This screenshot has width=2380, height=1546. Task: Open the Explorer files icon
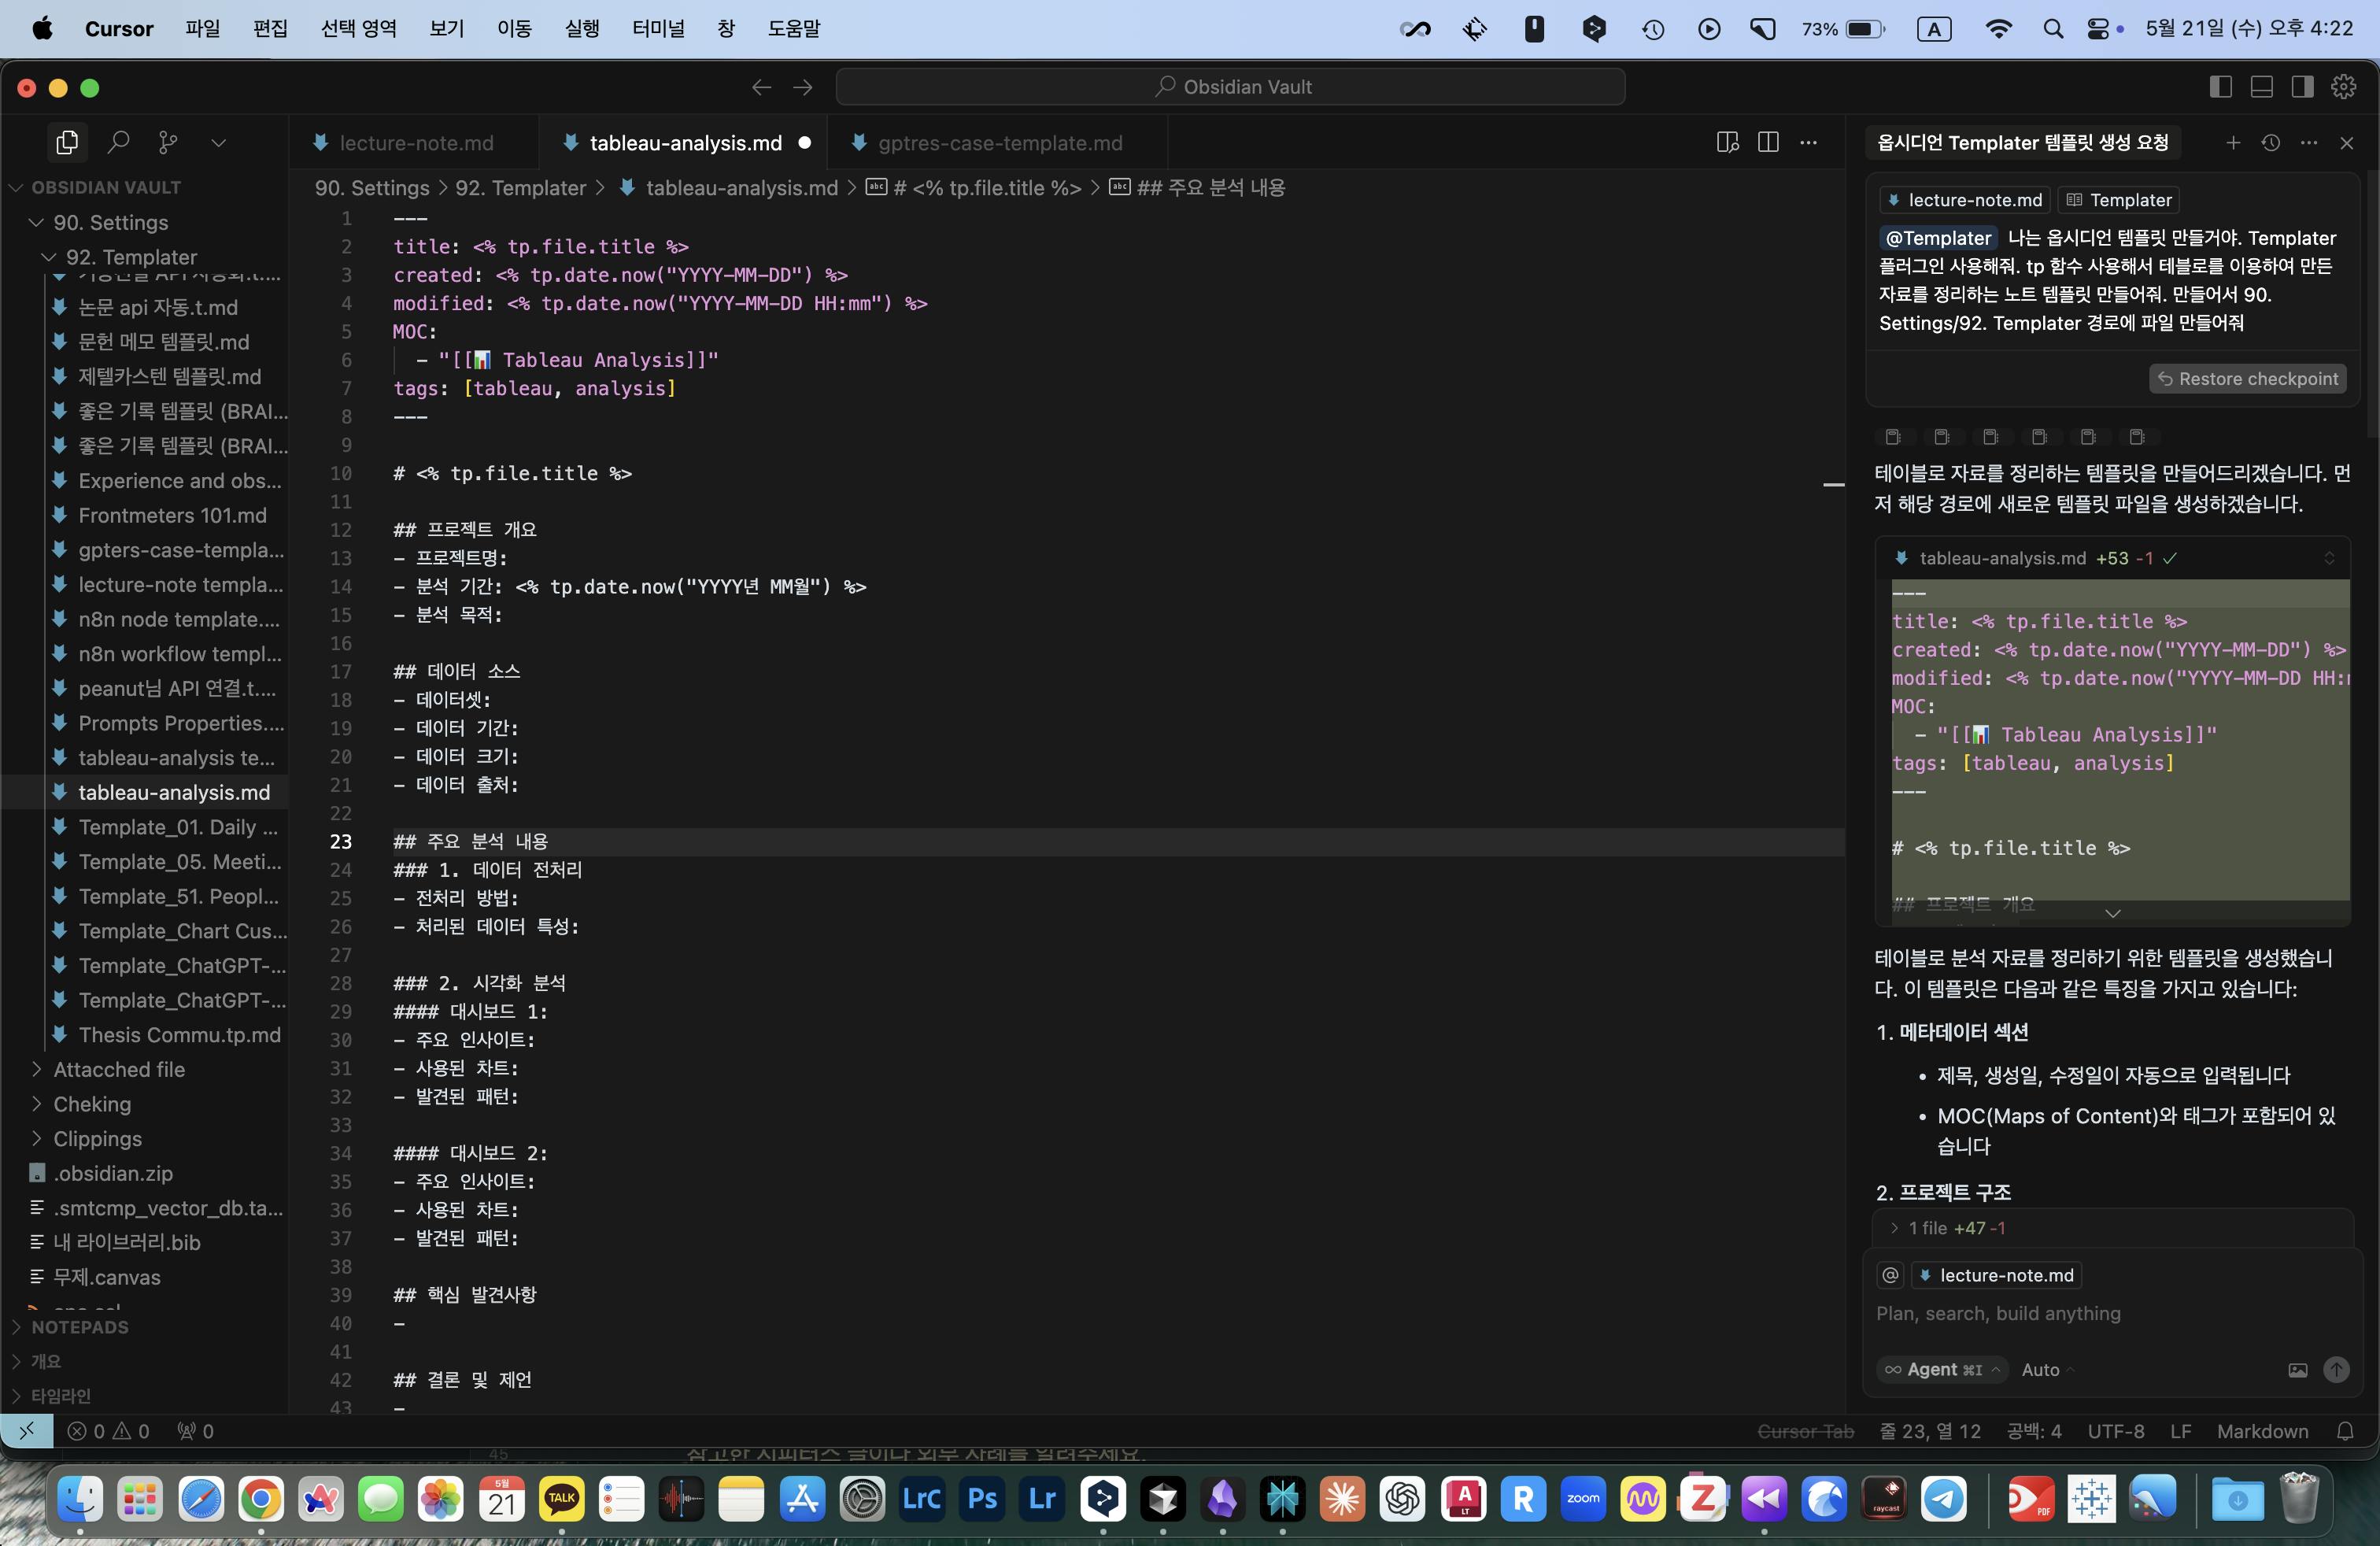click(67, 143)
